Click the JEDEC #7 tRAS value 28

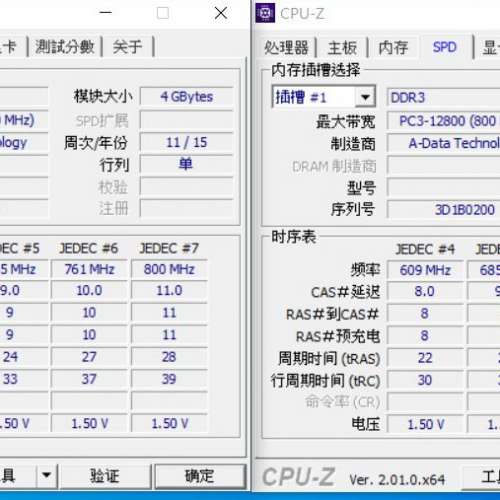(169, 357)
